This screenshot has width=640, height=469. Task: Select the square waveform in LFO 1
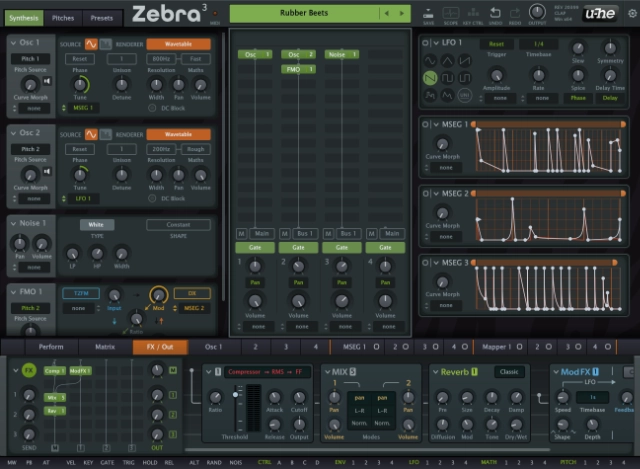[447, 78]
